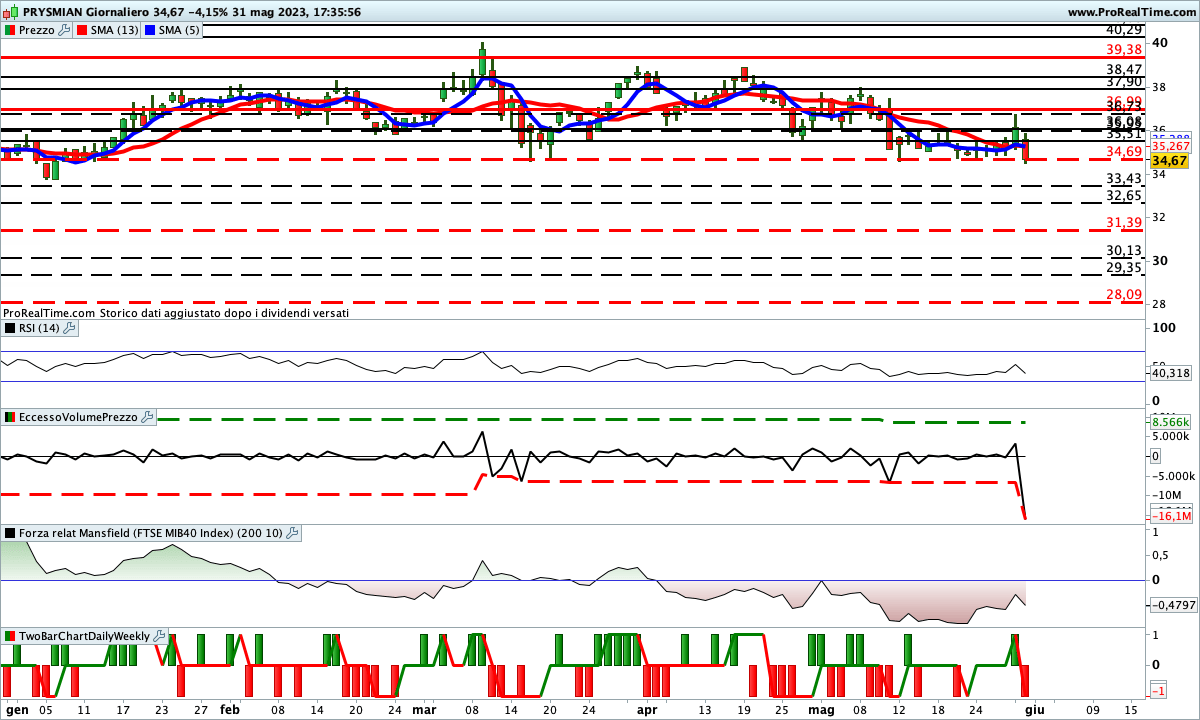Click TwoBarChartDailyWeekly red-green legend icon
The width and height of the screenshot is (1200, 720).
(x=9, y=636)
